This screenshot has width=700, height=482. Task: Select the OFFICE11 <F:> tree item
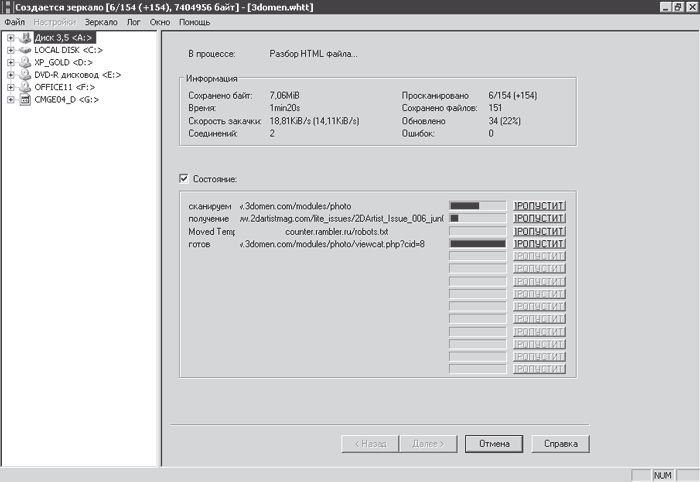65,87
